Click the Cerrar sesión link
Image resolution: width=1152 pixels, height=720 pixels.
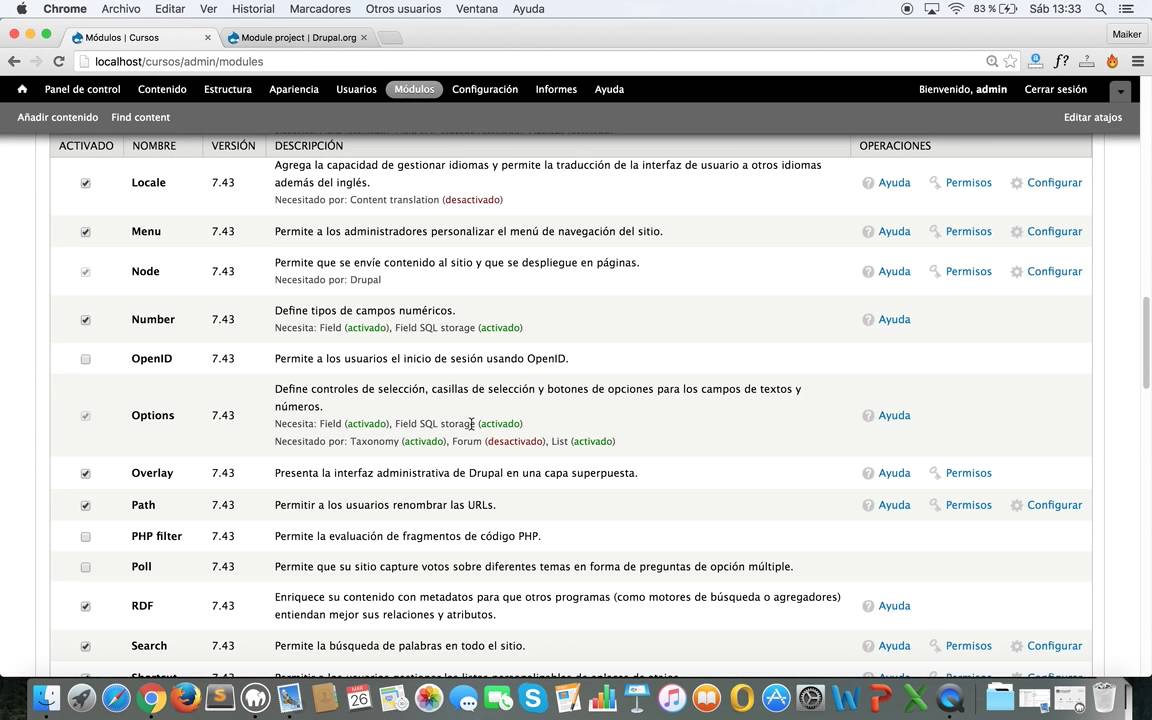(1056, 89)
